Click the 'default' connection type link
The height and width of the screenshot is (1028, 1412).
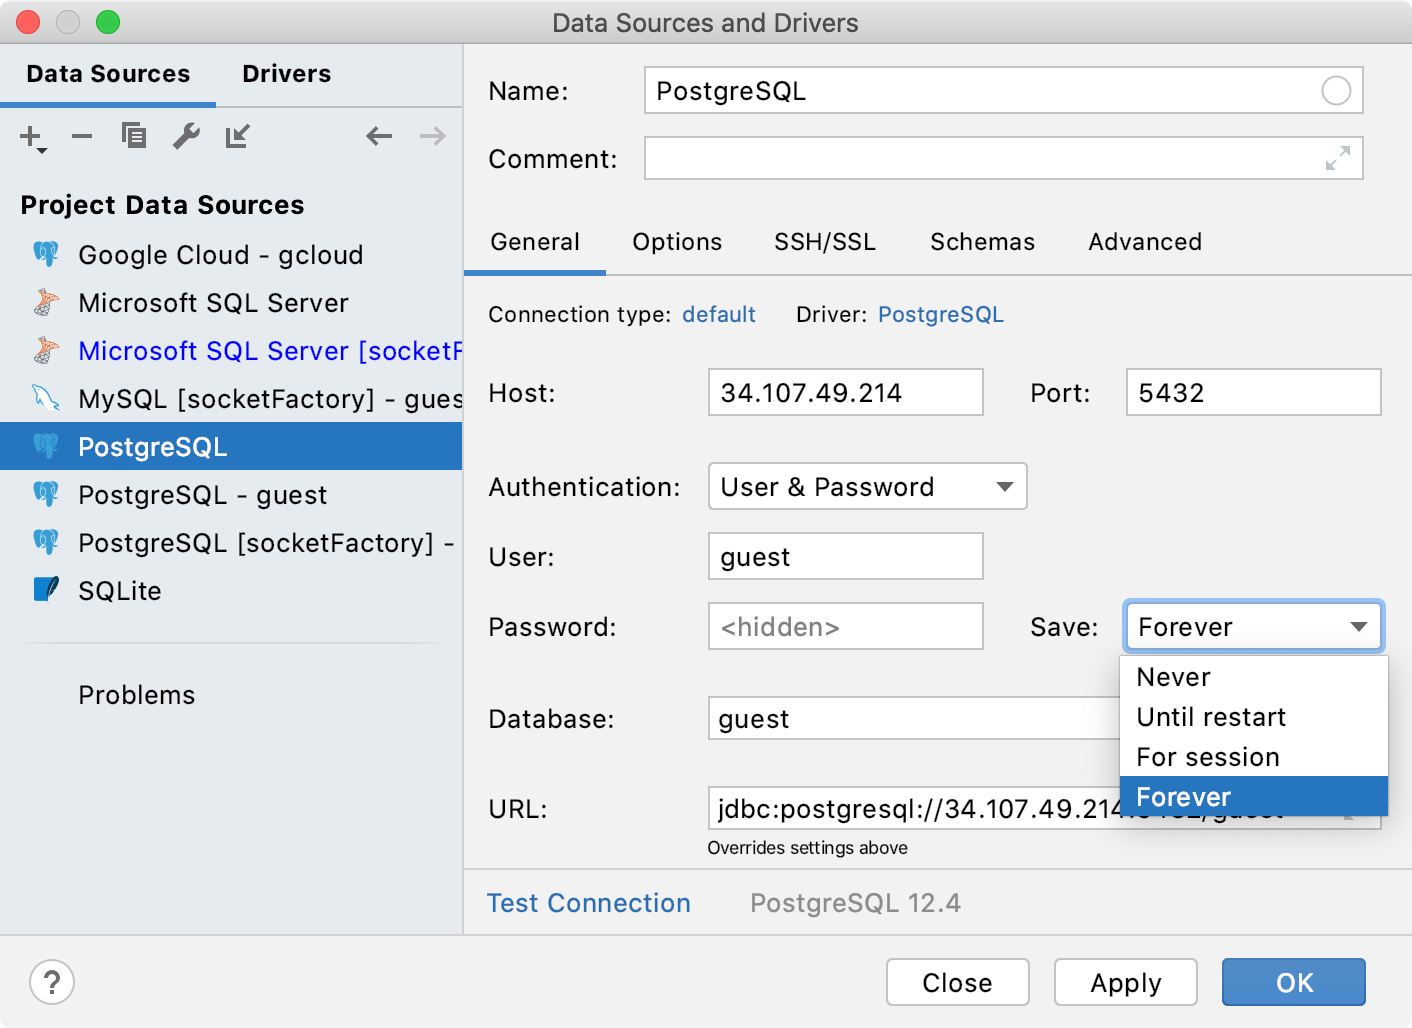point(718,314)
